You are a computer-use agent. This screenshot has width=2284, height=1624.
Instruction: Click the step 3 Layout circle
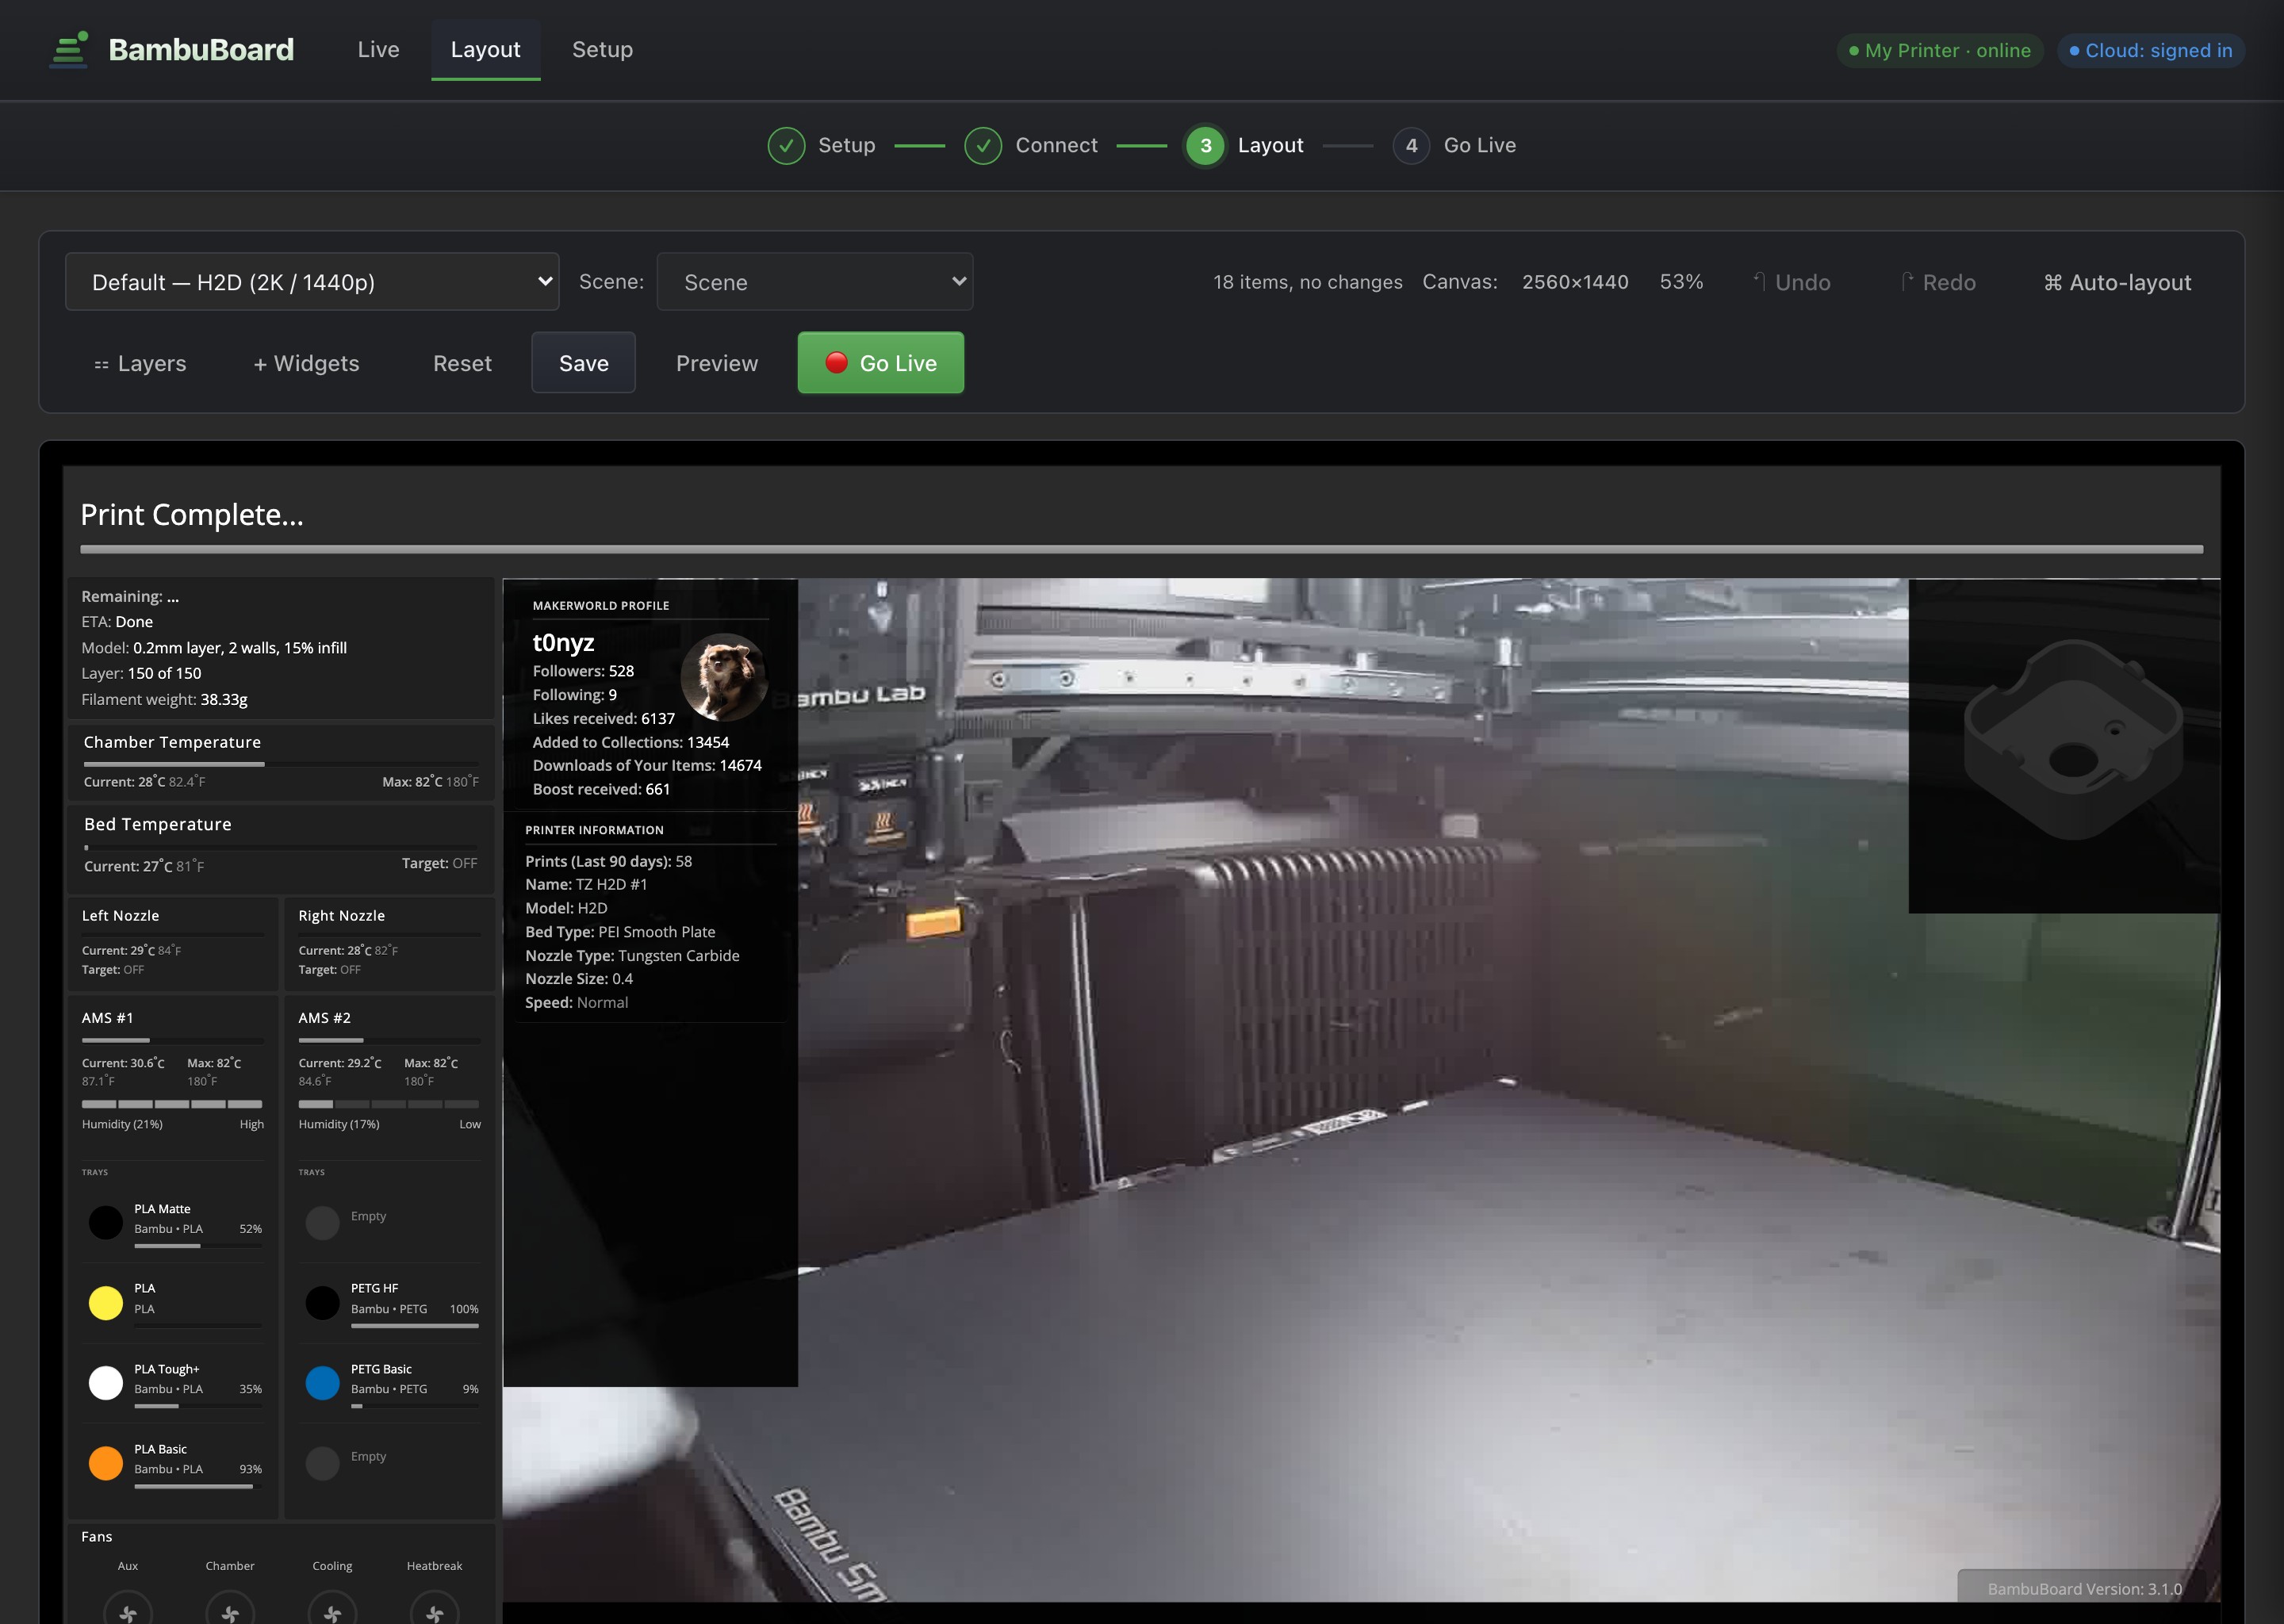pyautogui.click(x=1205, y=146)
